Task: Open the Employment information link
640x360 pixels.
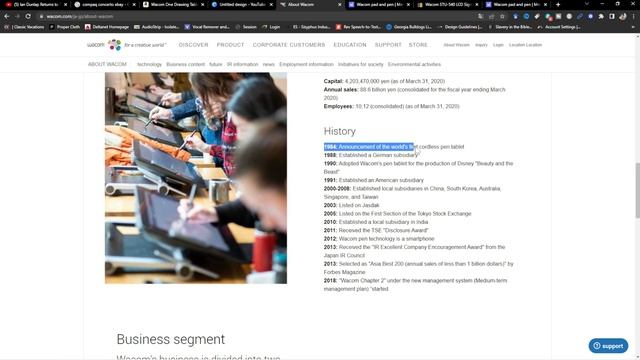Action: [x=306, y=64]
